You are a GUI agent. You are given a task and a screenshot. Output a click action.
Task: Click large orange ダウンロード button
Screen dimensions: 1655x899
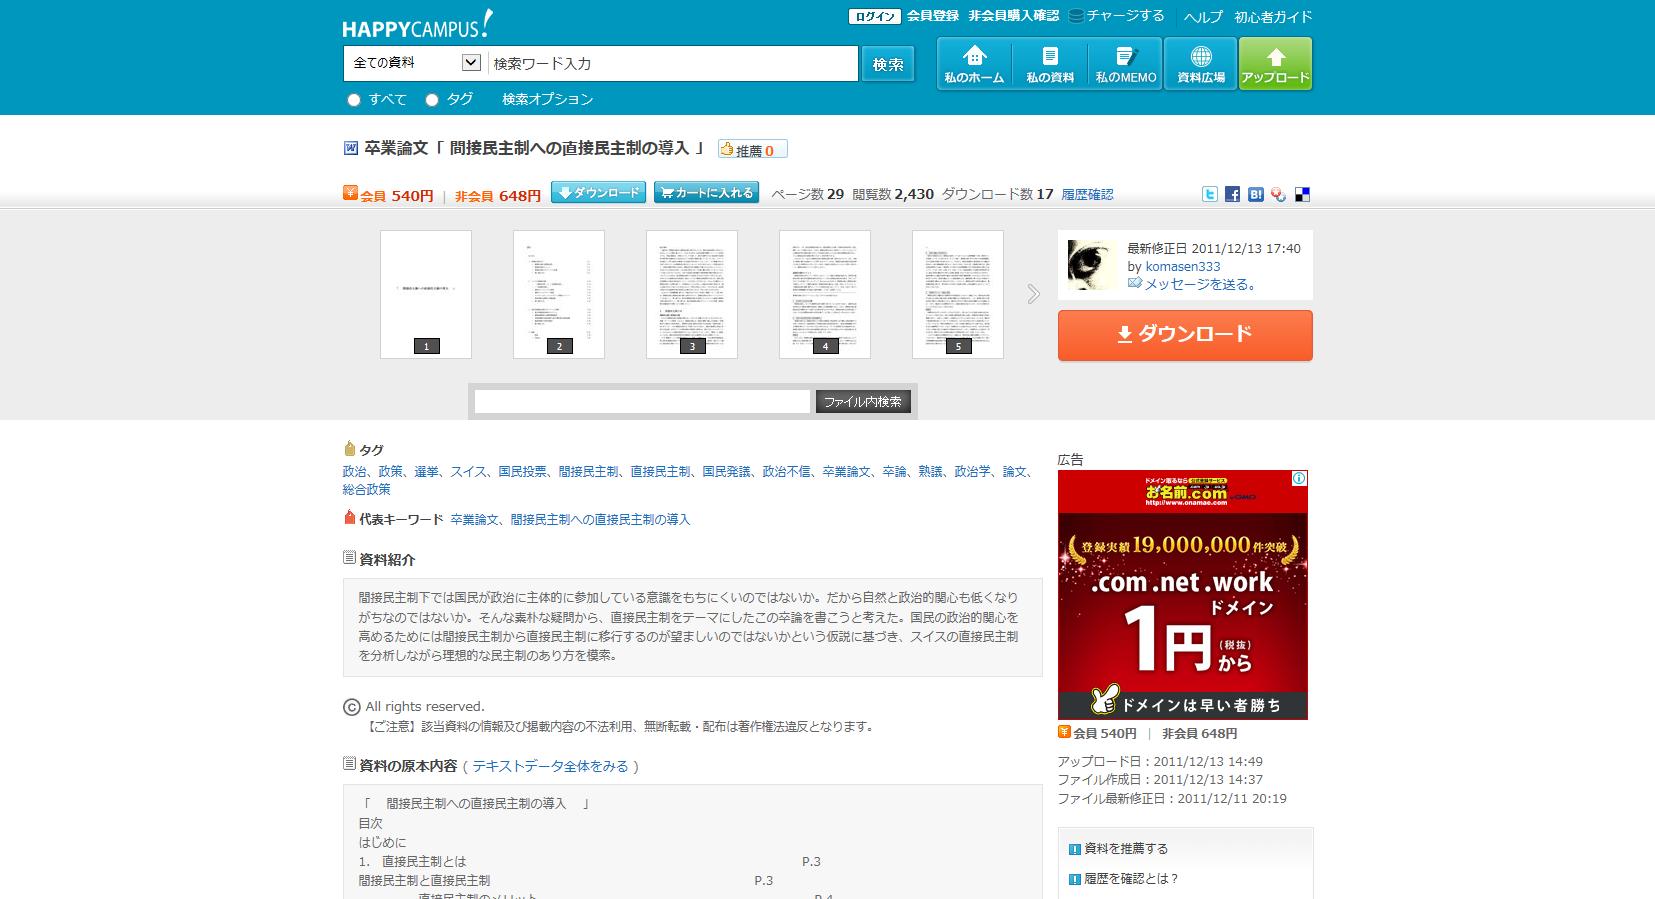[1185, 335]
